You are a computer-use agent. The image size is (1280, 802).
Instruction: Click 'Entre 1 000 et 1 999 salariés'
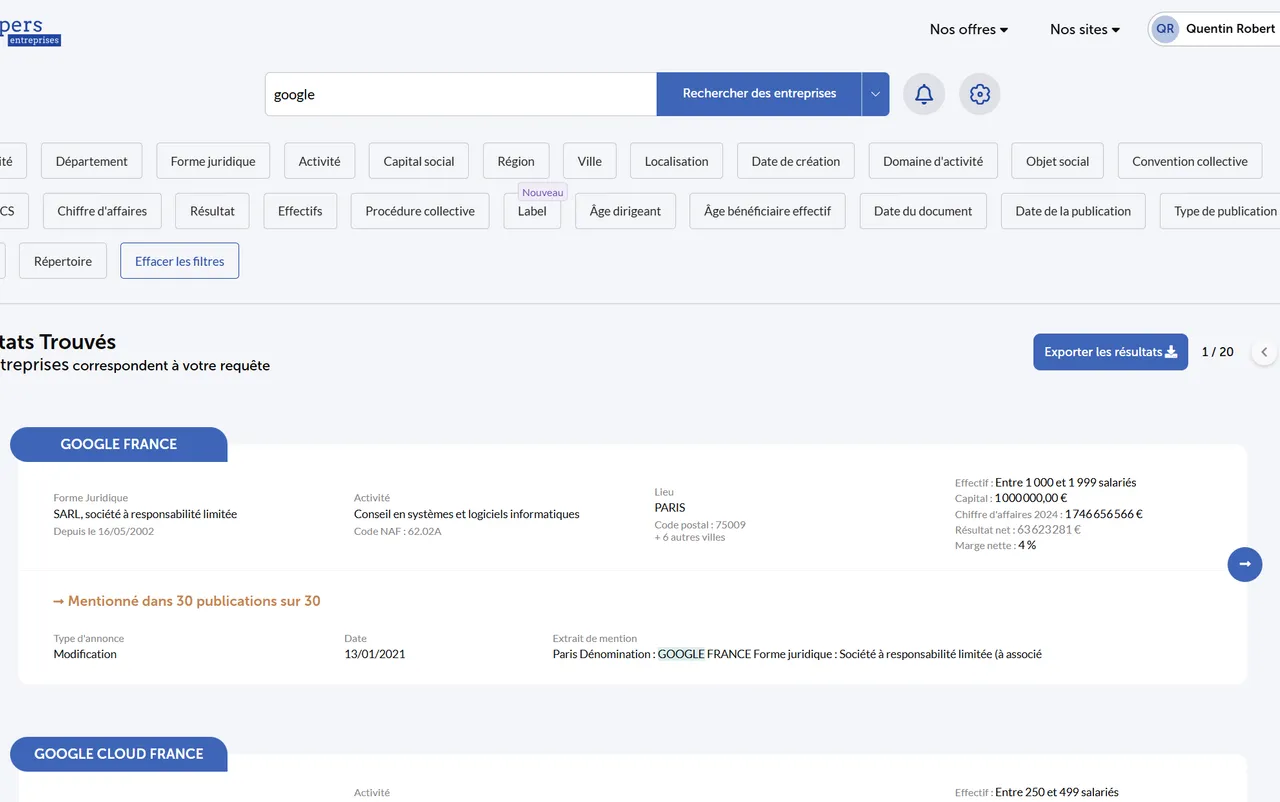pos(1066,482)
